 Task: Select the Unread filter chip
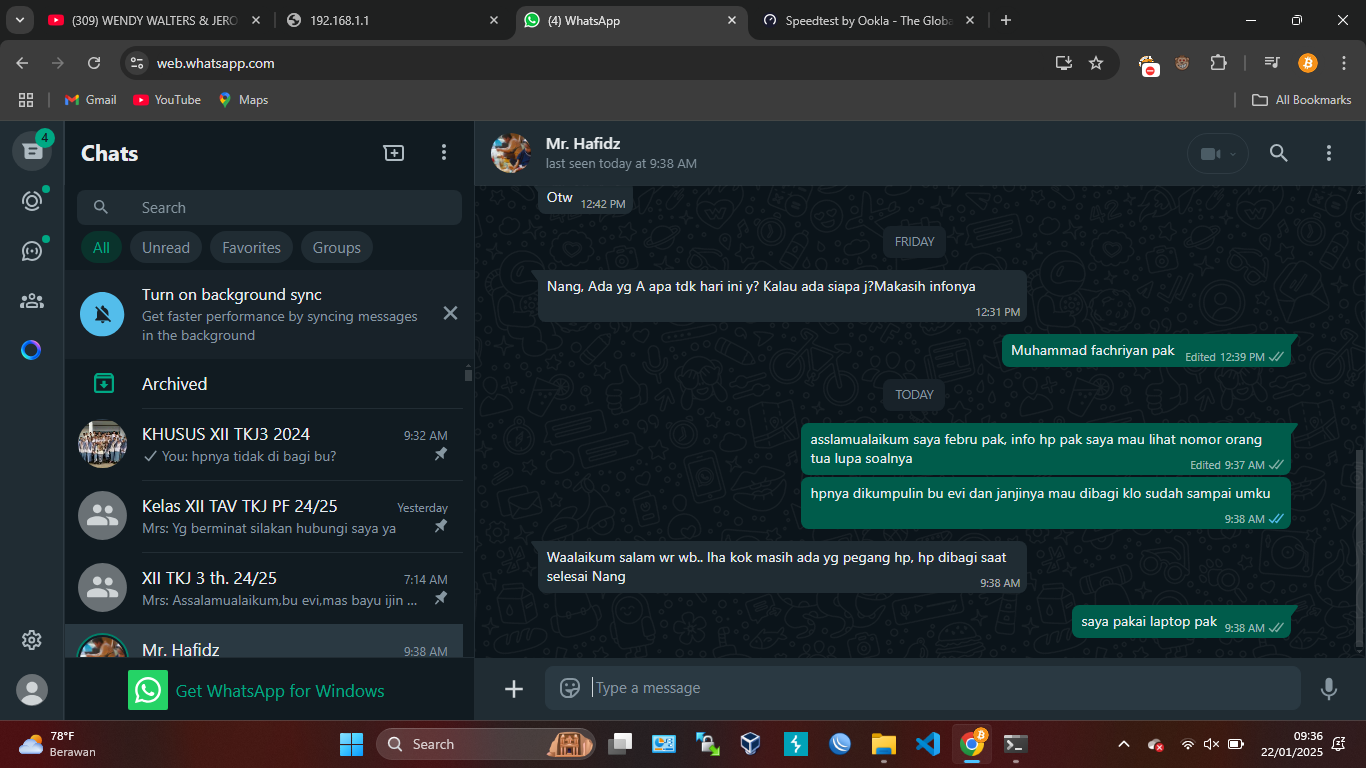point(166,248)
